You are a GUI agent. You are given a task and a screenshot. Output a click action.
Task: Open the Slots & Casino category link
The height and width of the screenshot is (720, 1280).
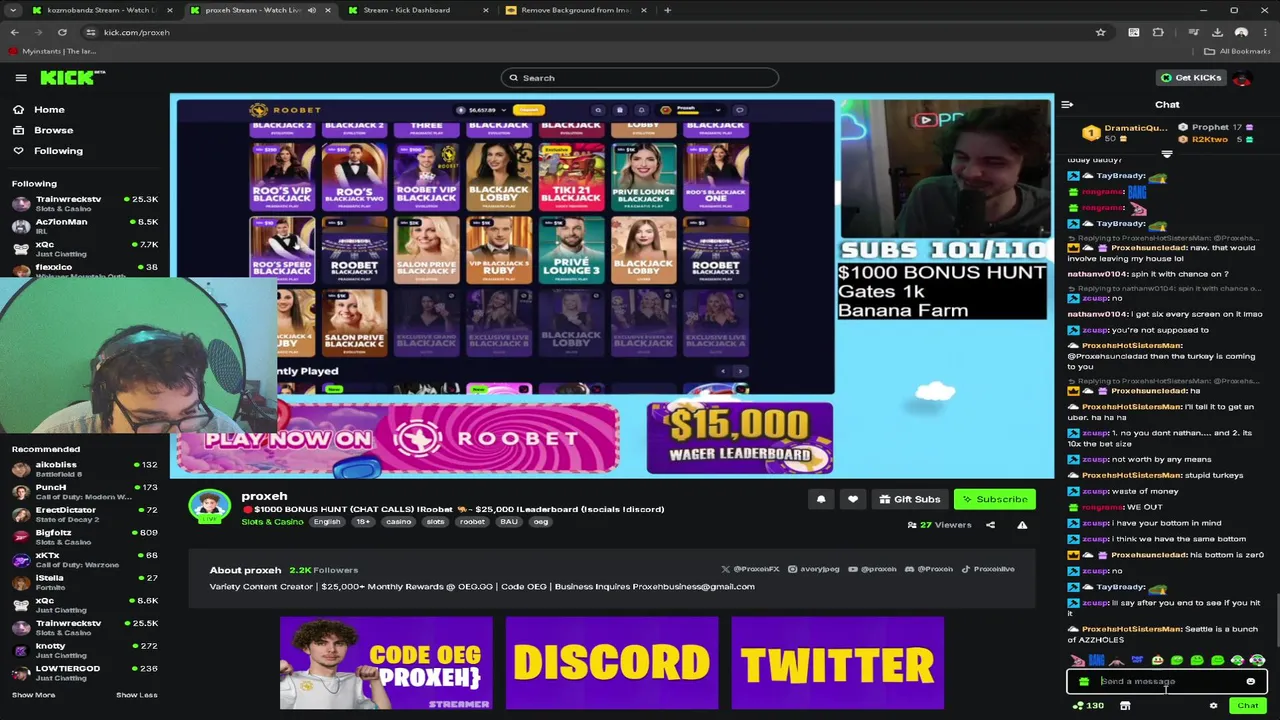click(272, 522)
